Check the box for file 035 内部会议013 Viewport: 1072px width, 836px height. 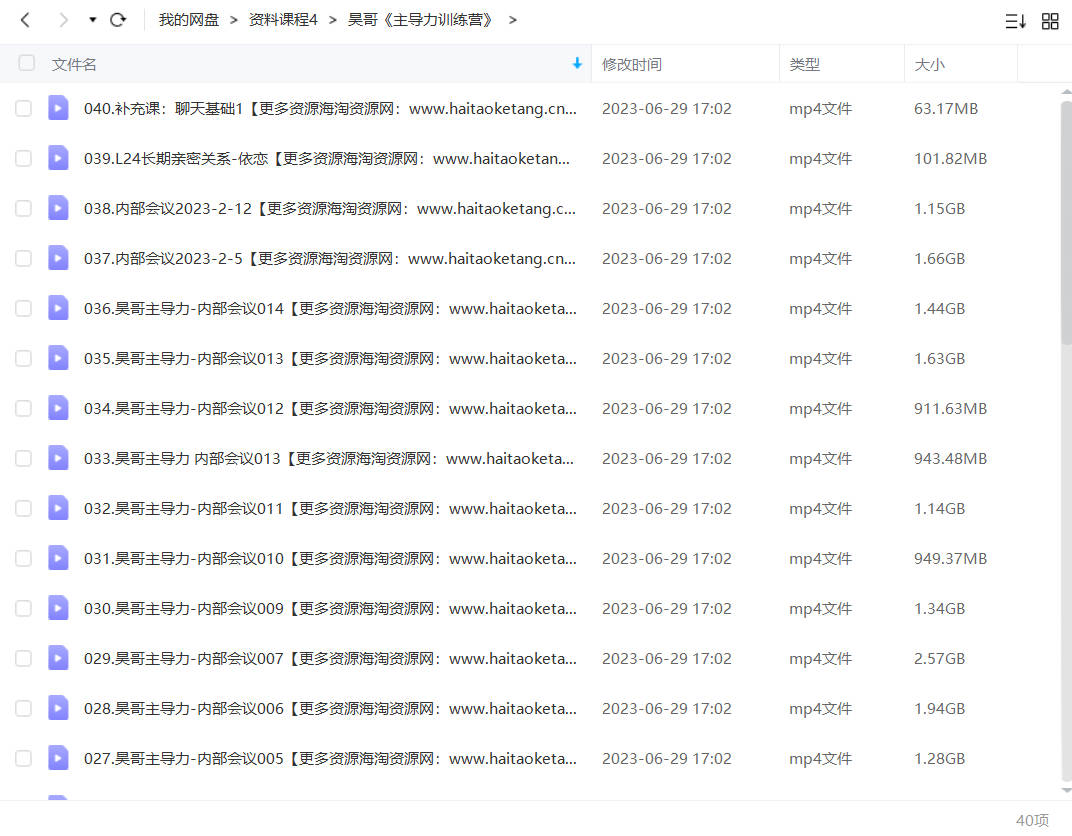click(x=23, y=358)
